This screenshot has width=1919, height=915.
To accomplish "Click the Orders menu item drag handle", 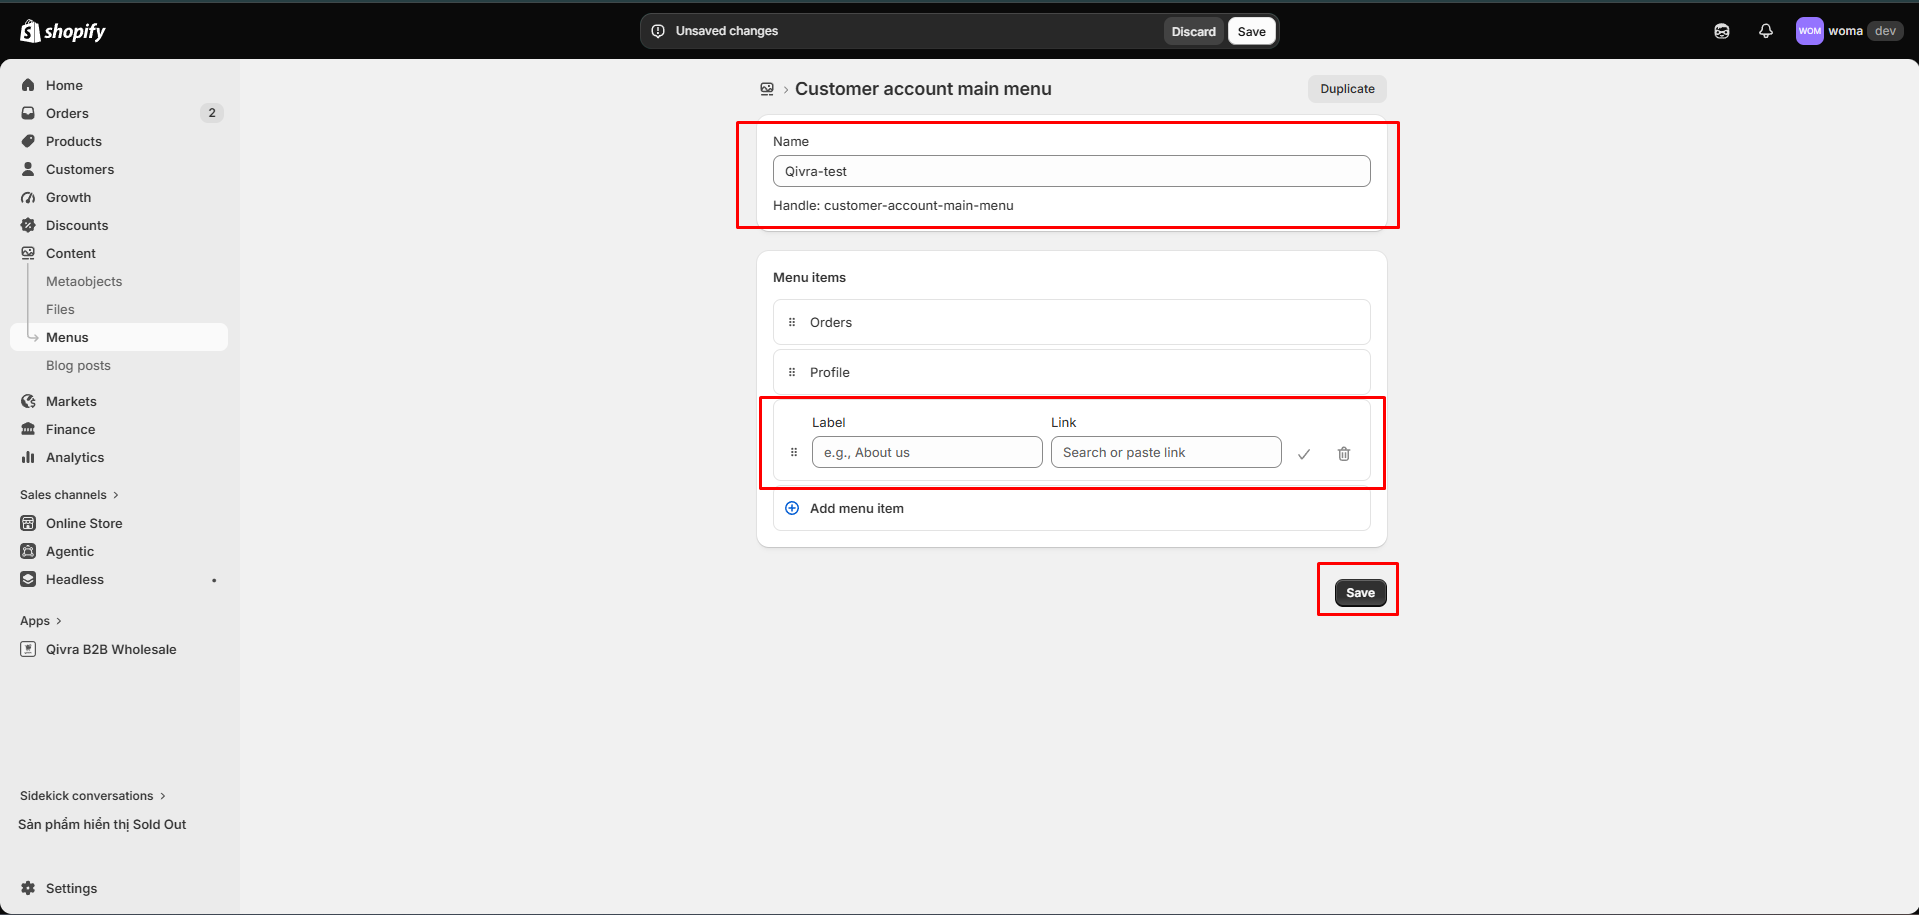I will coord(792,322).
